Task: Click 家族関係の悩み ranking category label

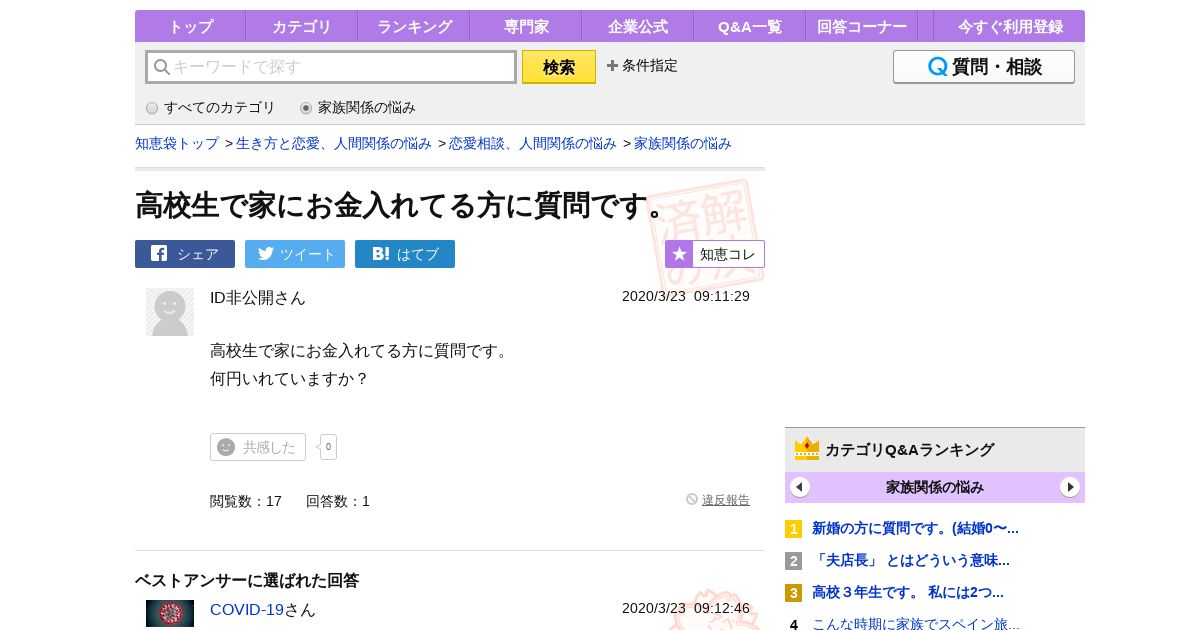Action: coord(935,487)
